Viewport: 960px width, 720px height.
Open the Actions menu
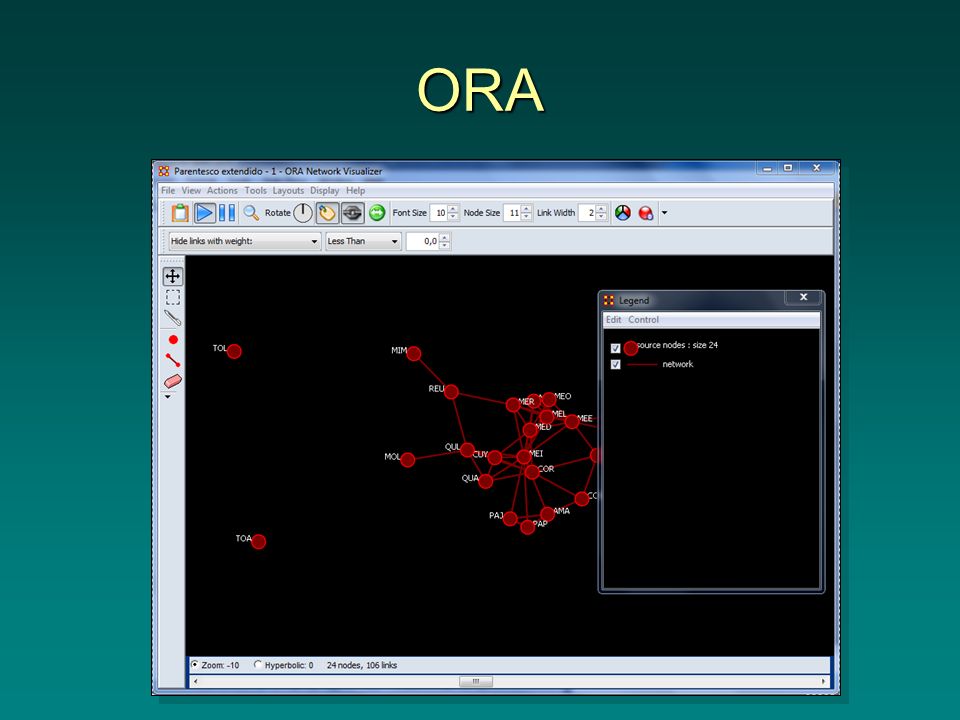[x=222, y=190]
